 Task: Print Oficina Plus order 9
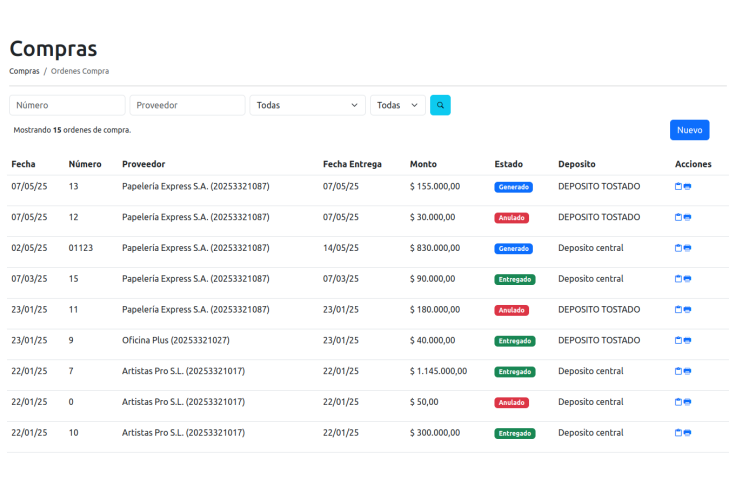pos(687,340)
